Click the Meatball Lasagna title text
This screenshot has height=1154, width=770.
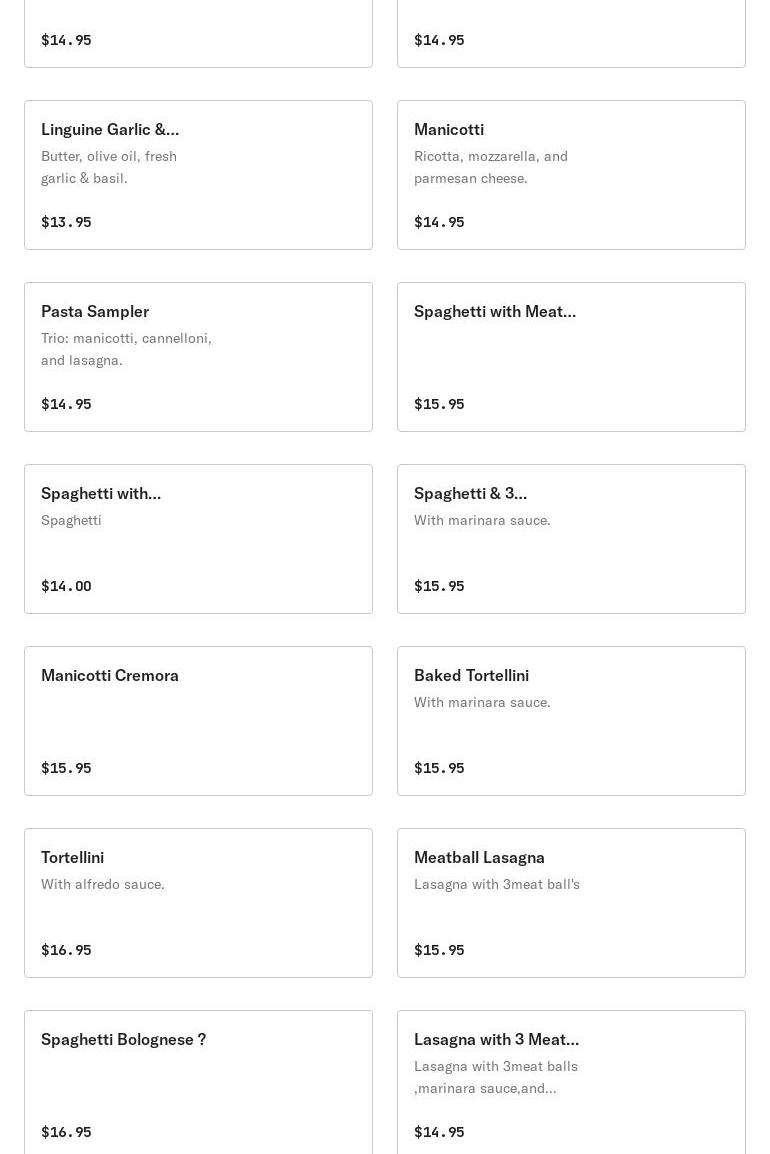(479, 857)
